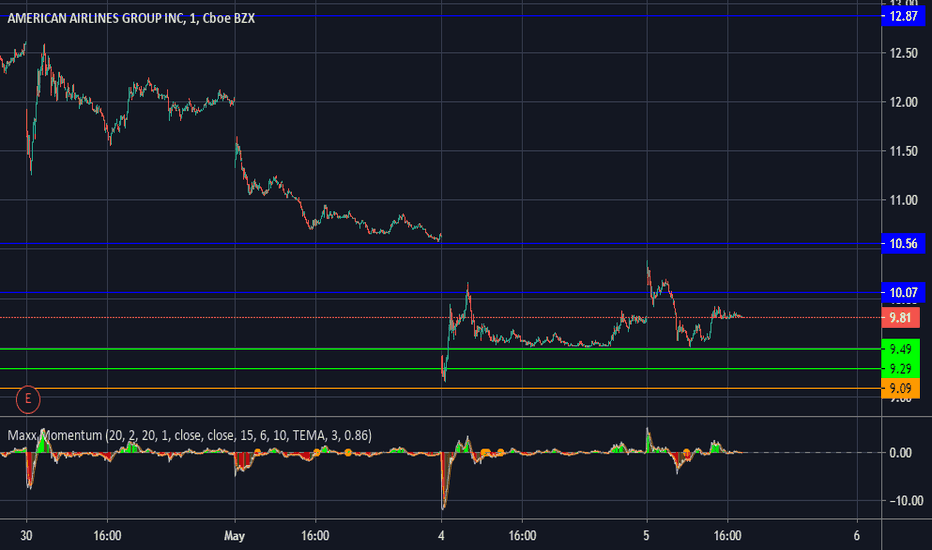Click the 12.50 price axis value
932x550 pixels.
pyautogui.click(x=903, y=54)
